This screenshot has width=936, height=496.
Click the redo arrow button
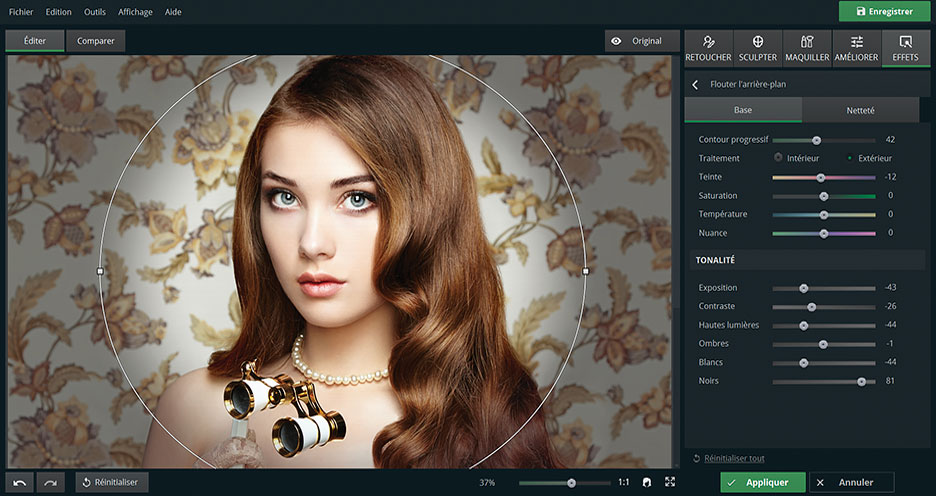point(50,483)
